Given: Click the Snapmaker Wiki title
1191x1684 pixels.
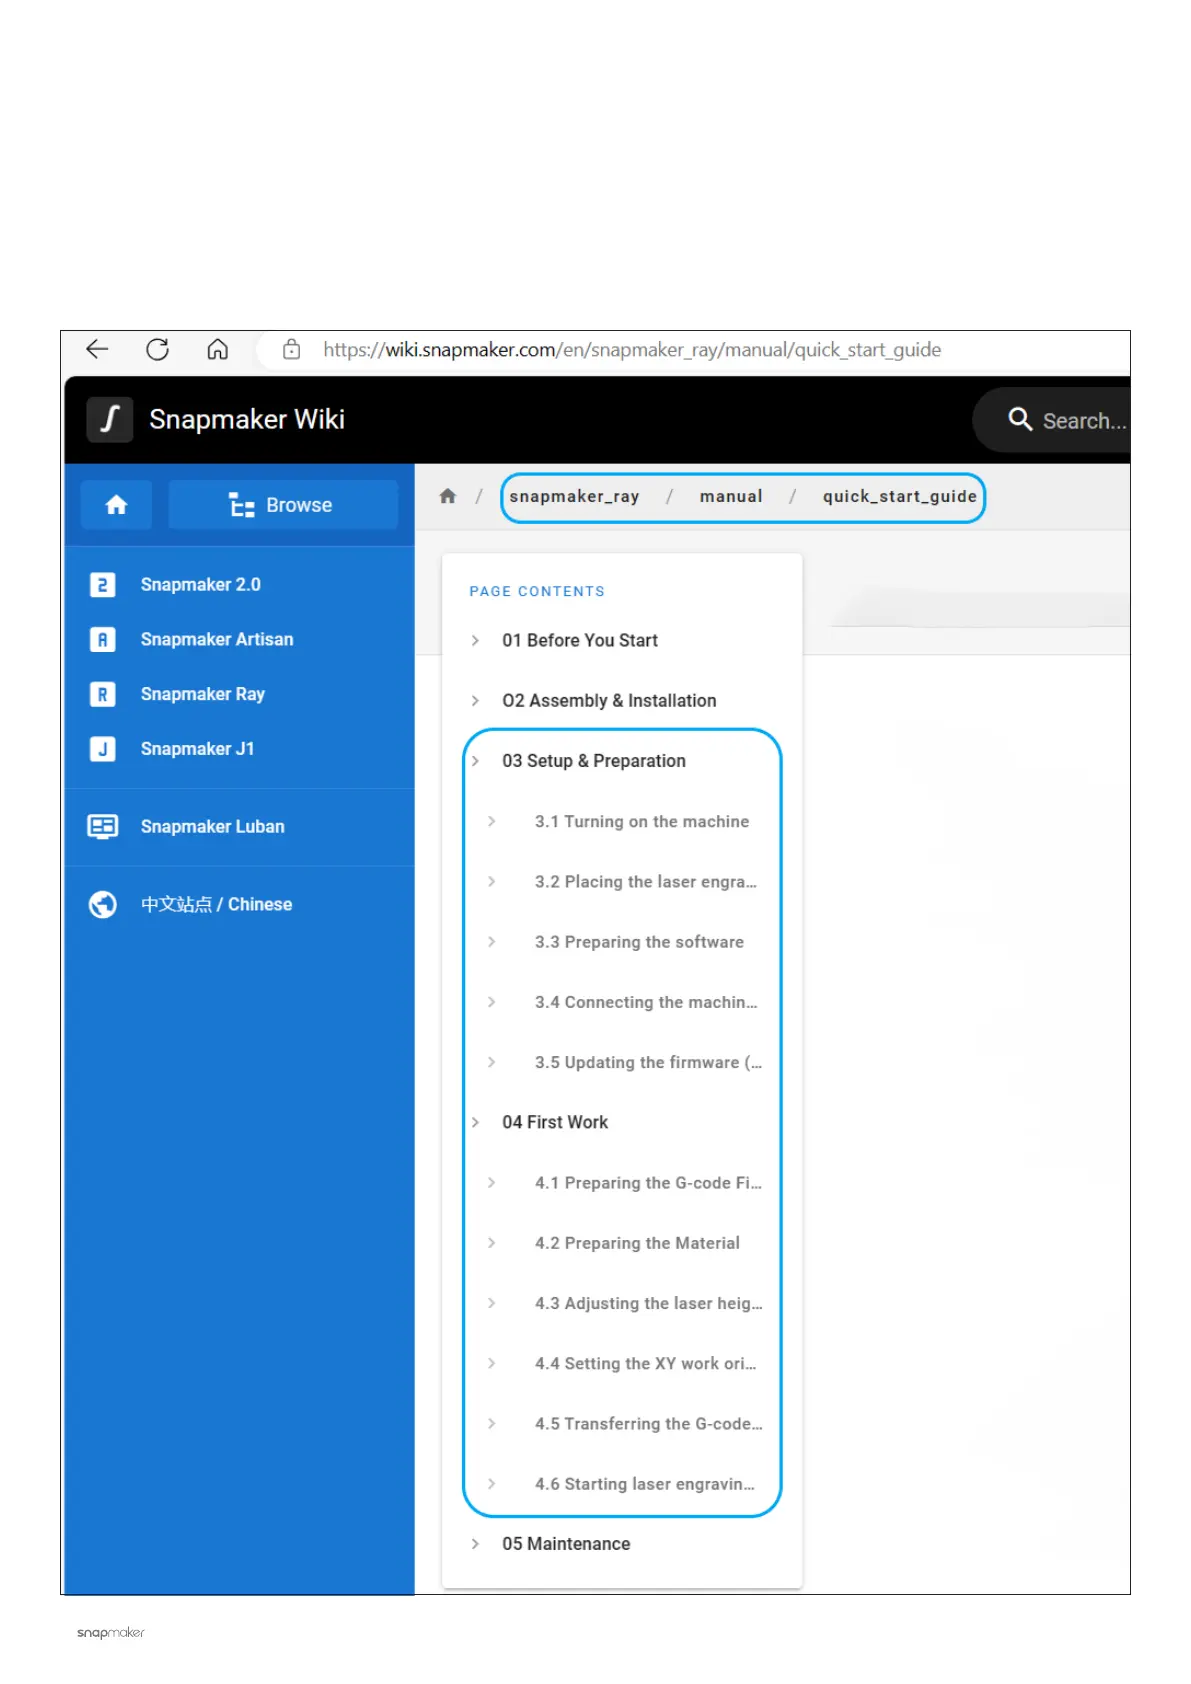Looking at the screenshot, I should pyautogui.click(x=247, y=419).
